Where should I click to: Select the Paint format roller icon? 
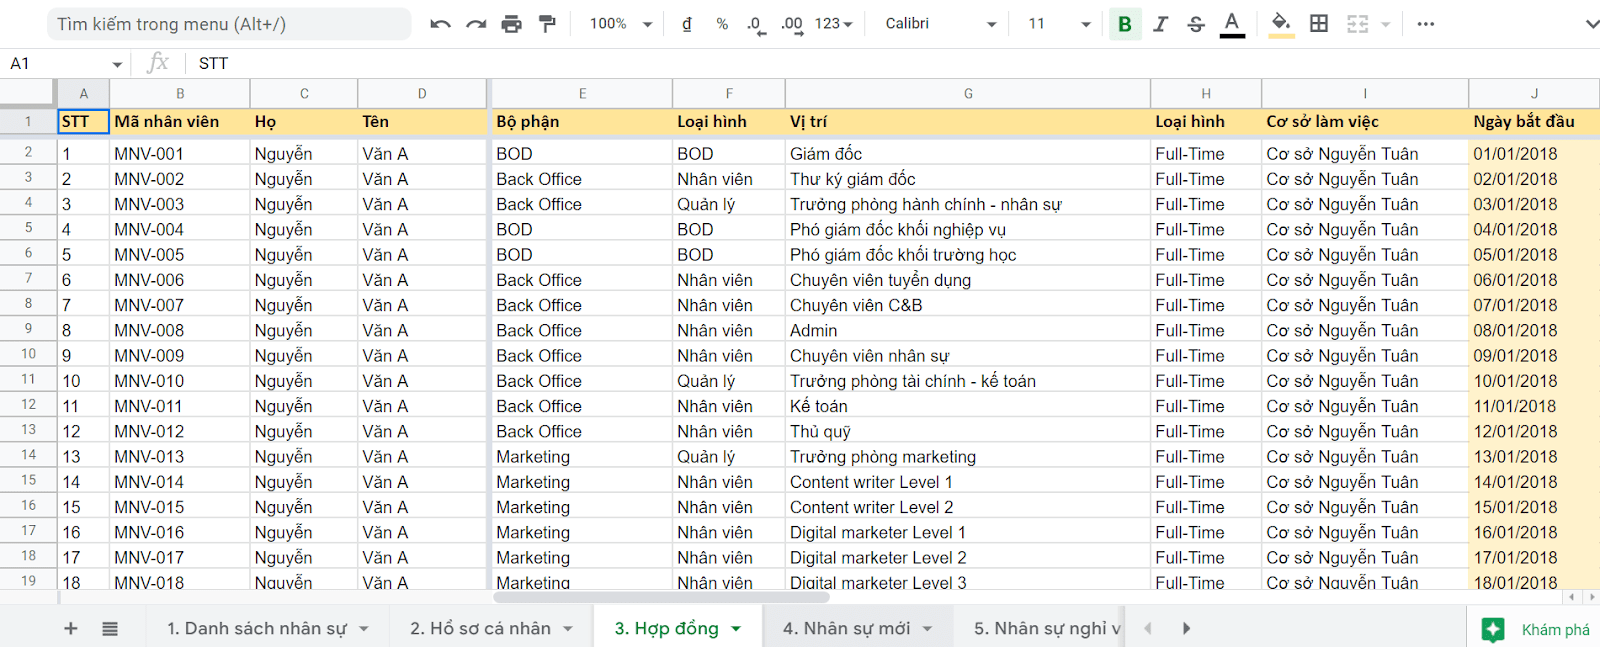[x=547, y=24]
